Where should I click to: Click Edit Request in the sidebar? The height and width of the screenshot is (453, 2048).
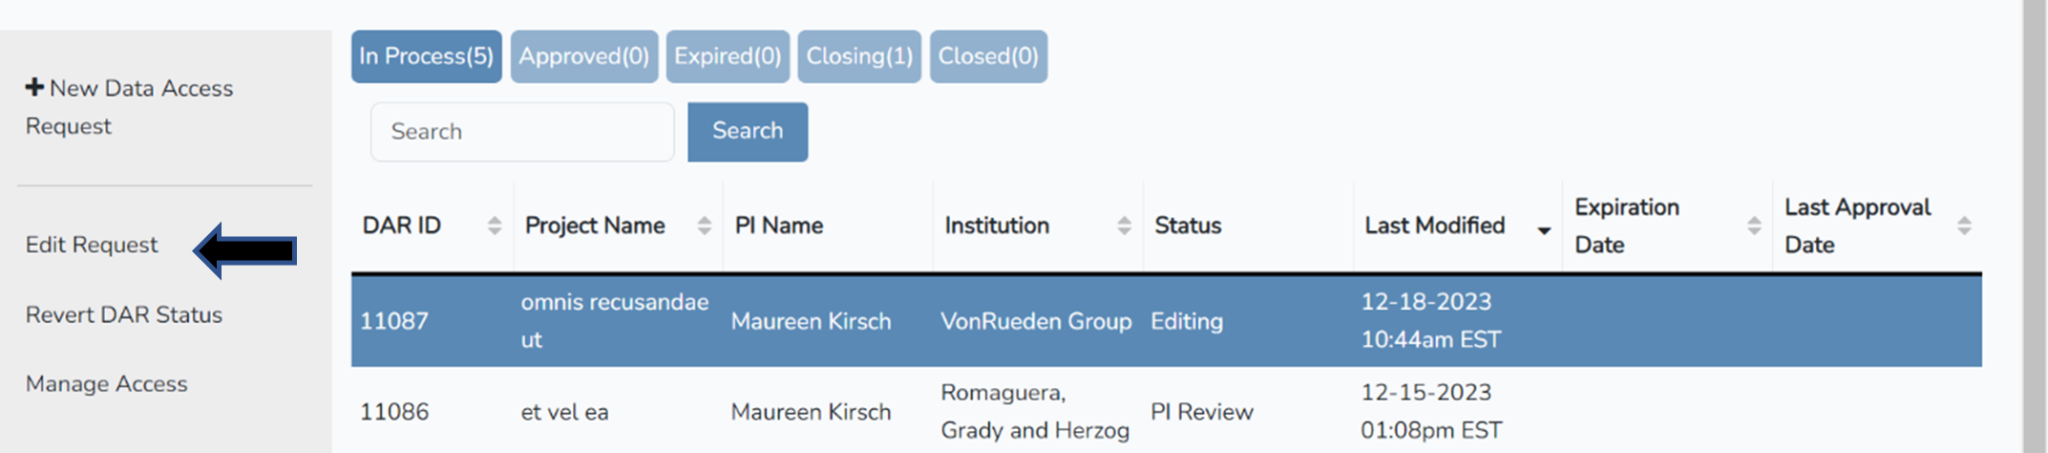click(92, 245)
